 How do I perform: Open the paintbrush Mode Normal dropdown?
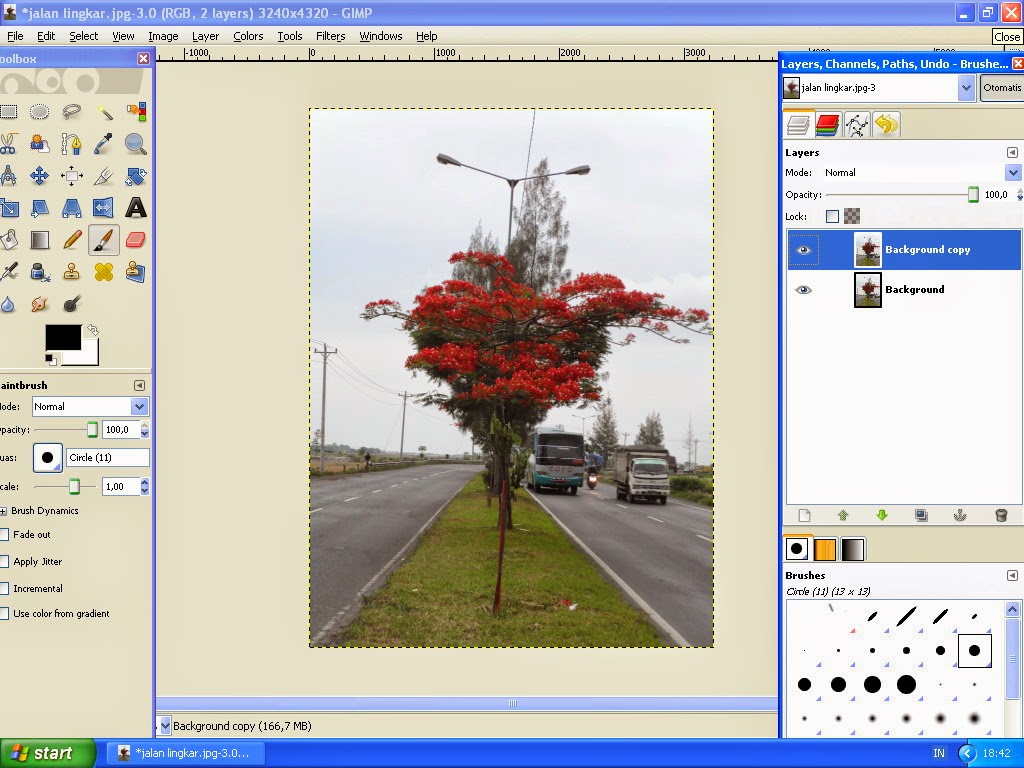pyautogui.click(x=90, y=407)
